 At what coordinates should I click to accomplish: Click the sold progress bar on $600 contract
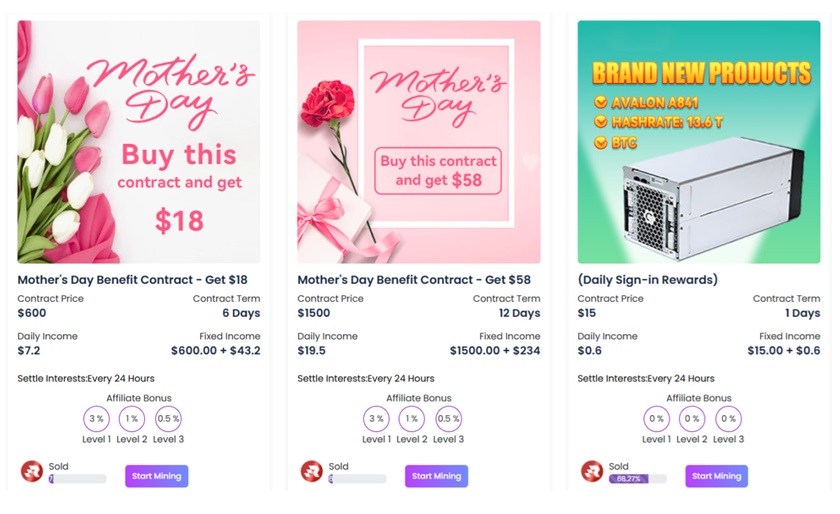point(78,479)
